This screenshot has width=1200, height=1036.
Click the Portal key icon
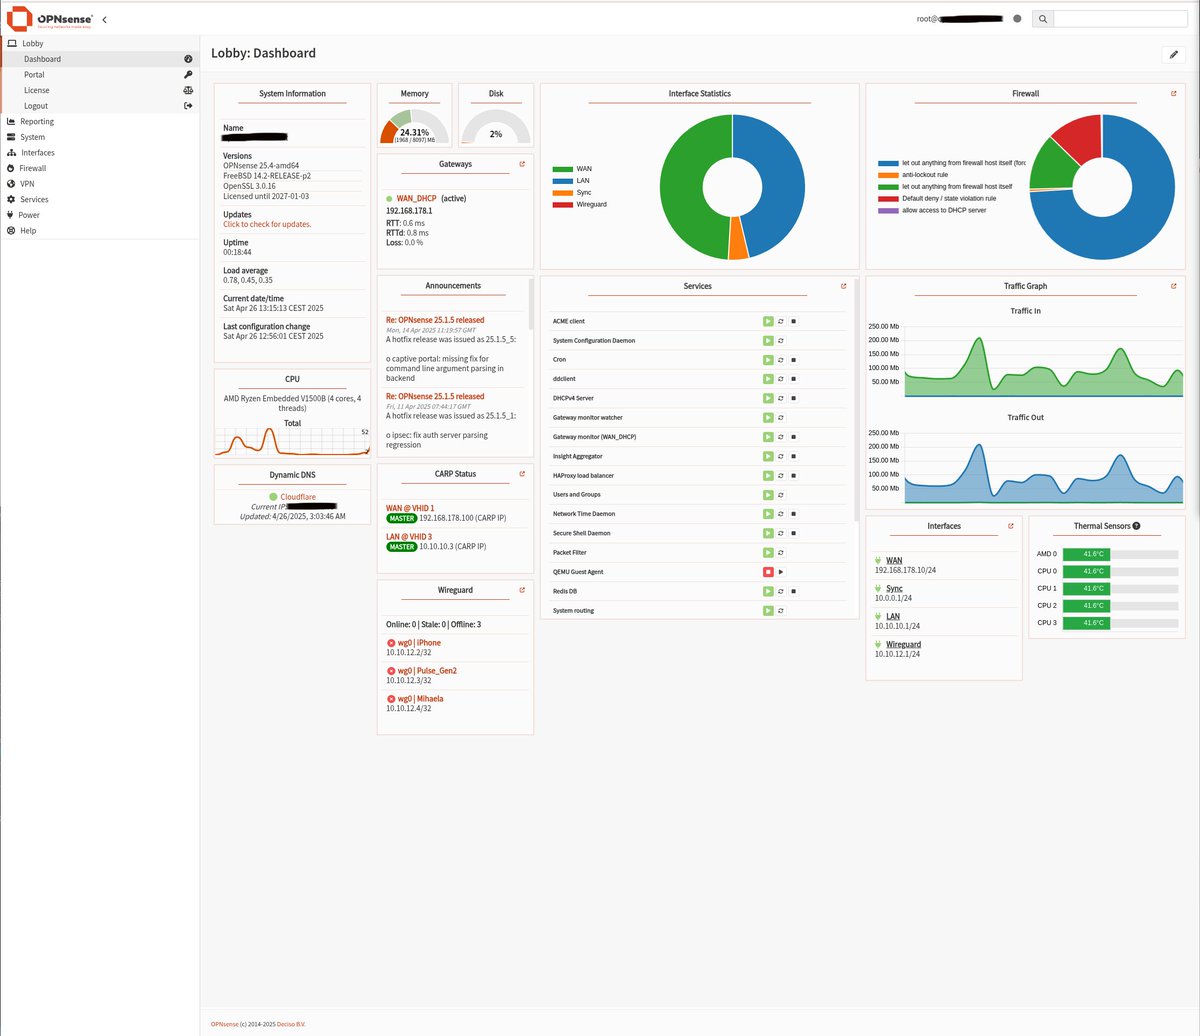point(188,75)
